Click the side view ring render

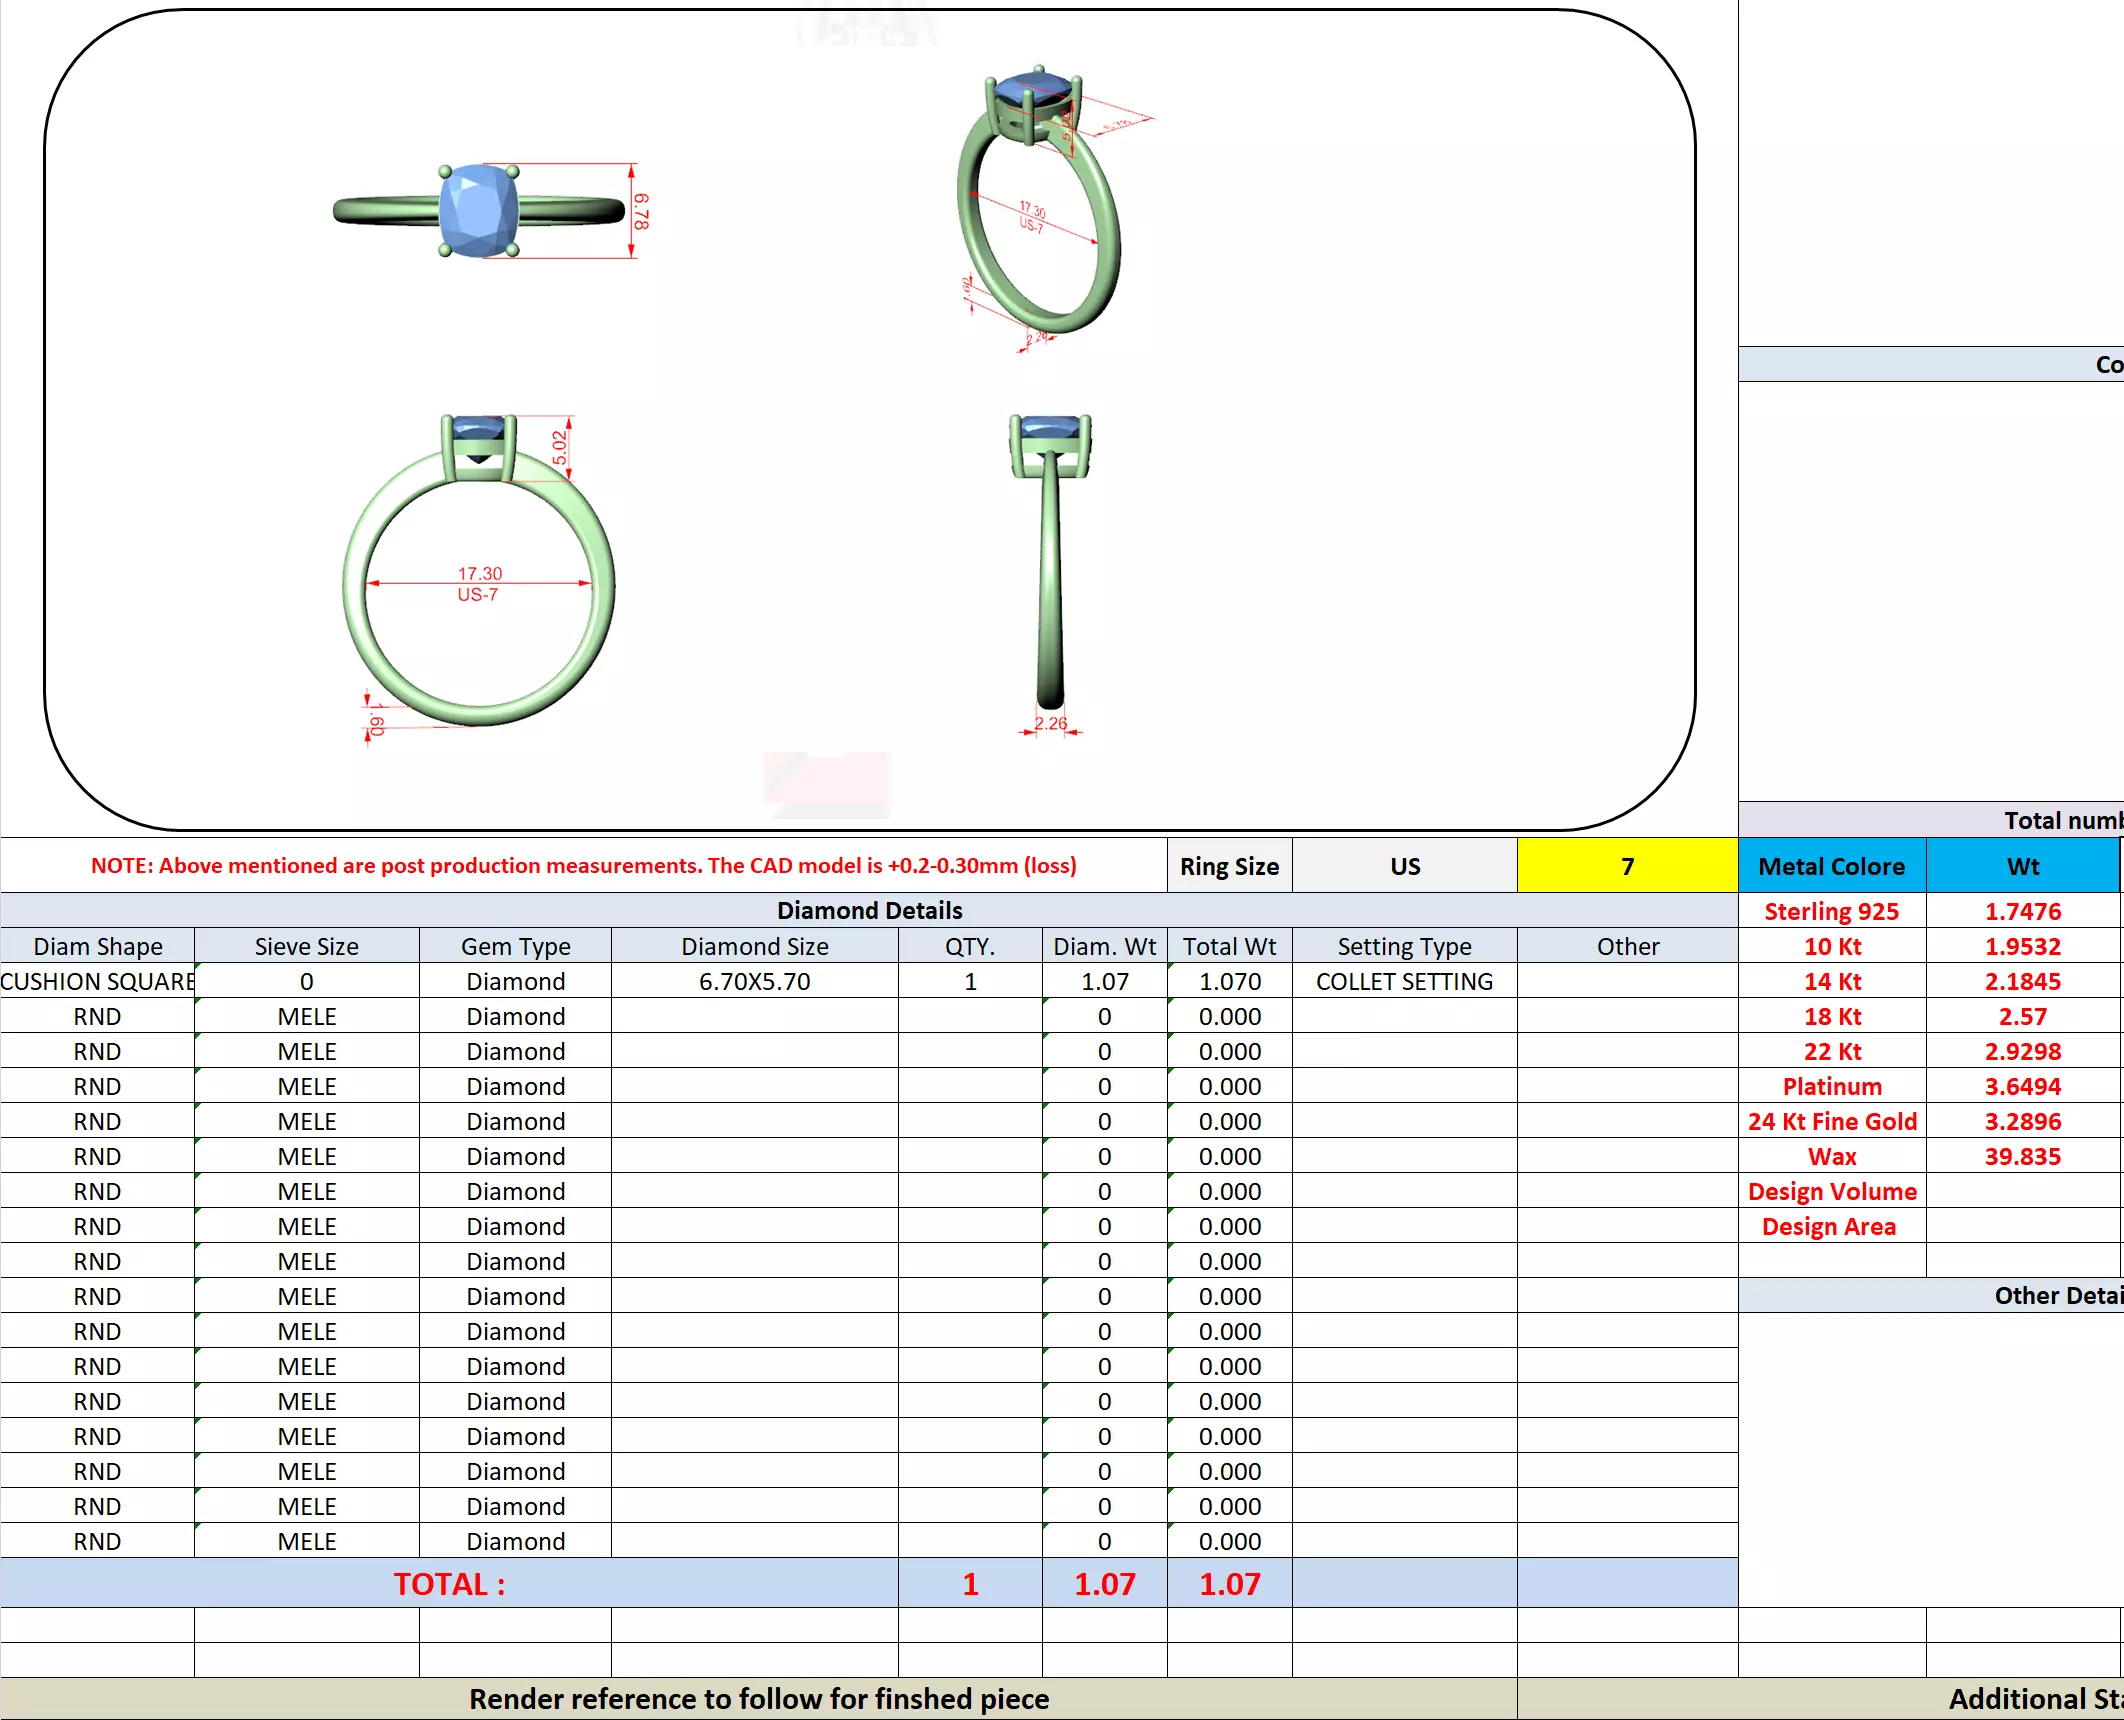point(1049,565)
